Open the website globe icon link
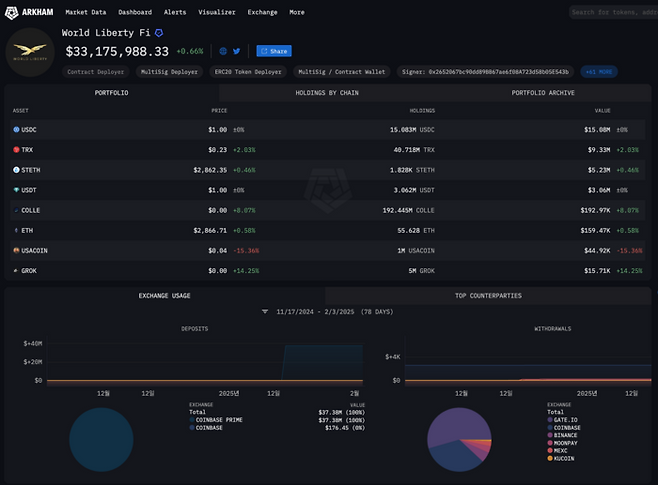Viewport: 658px width, 485px height. (x=223, y=51)
